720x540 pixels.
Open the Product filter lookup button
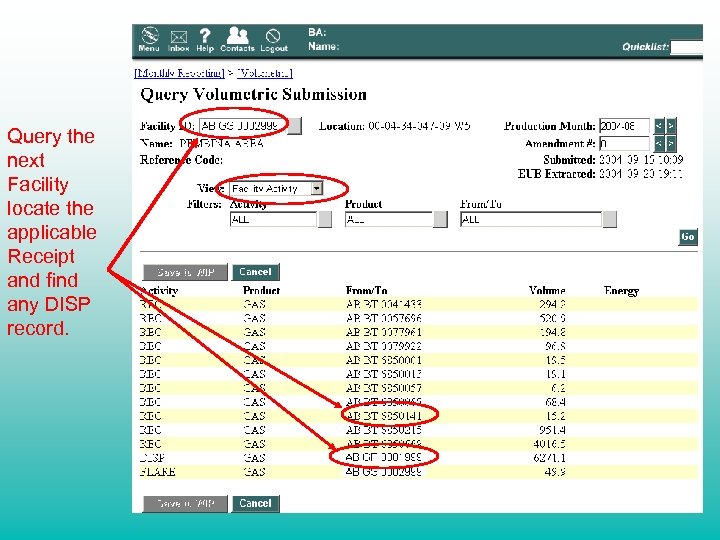(440, 219)
